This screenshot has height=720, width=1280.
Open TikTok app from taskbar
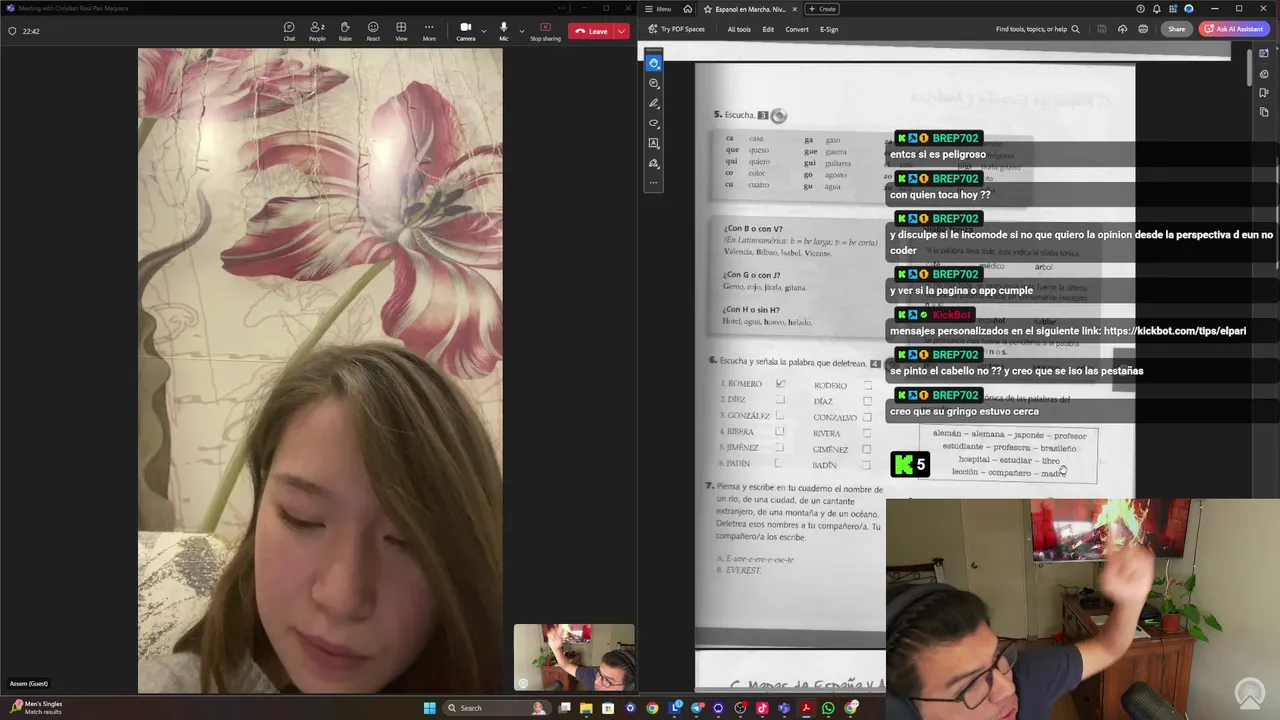pyautogui.click(x=762, y=708)
